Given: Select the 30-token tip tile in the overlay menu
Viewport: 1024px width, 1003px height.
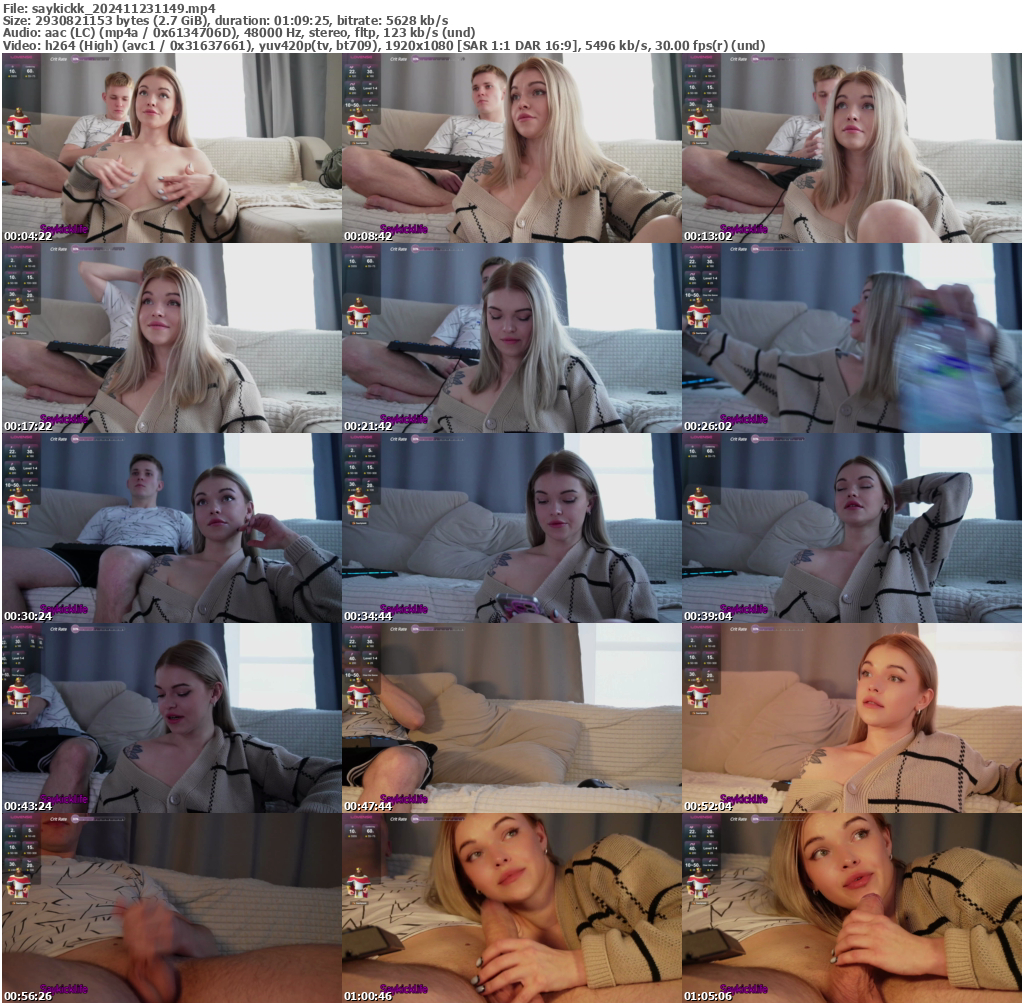Looking at the screenshot, I should pyautogui.click(x=693, y=105).
